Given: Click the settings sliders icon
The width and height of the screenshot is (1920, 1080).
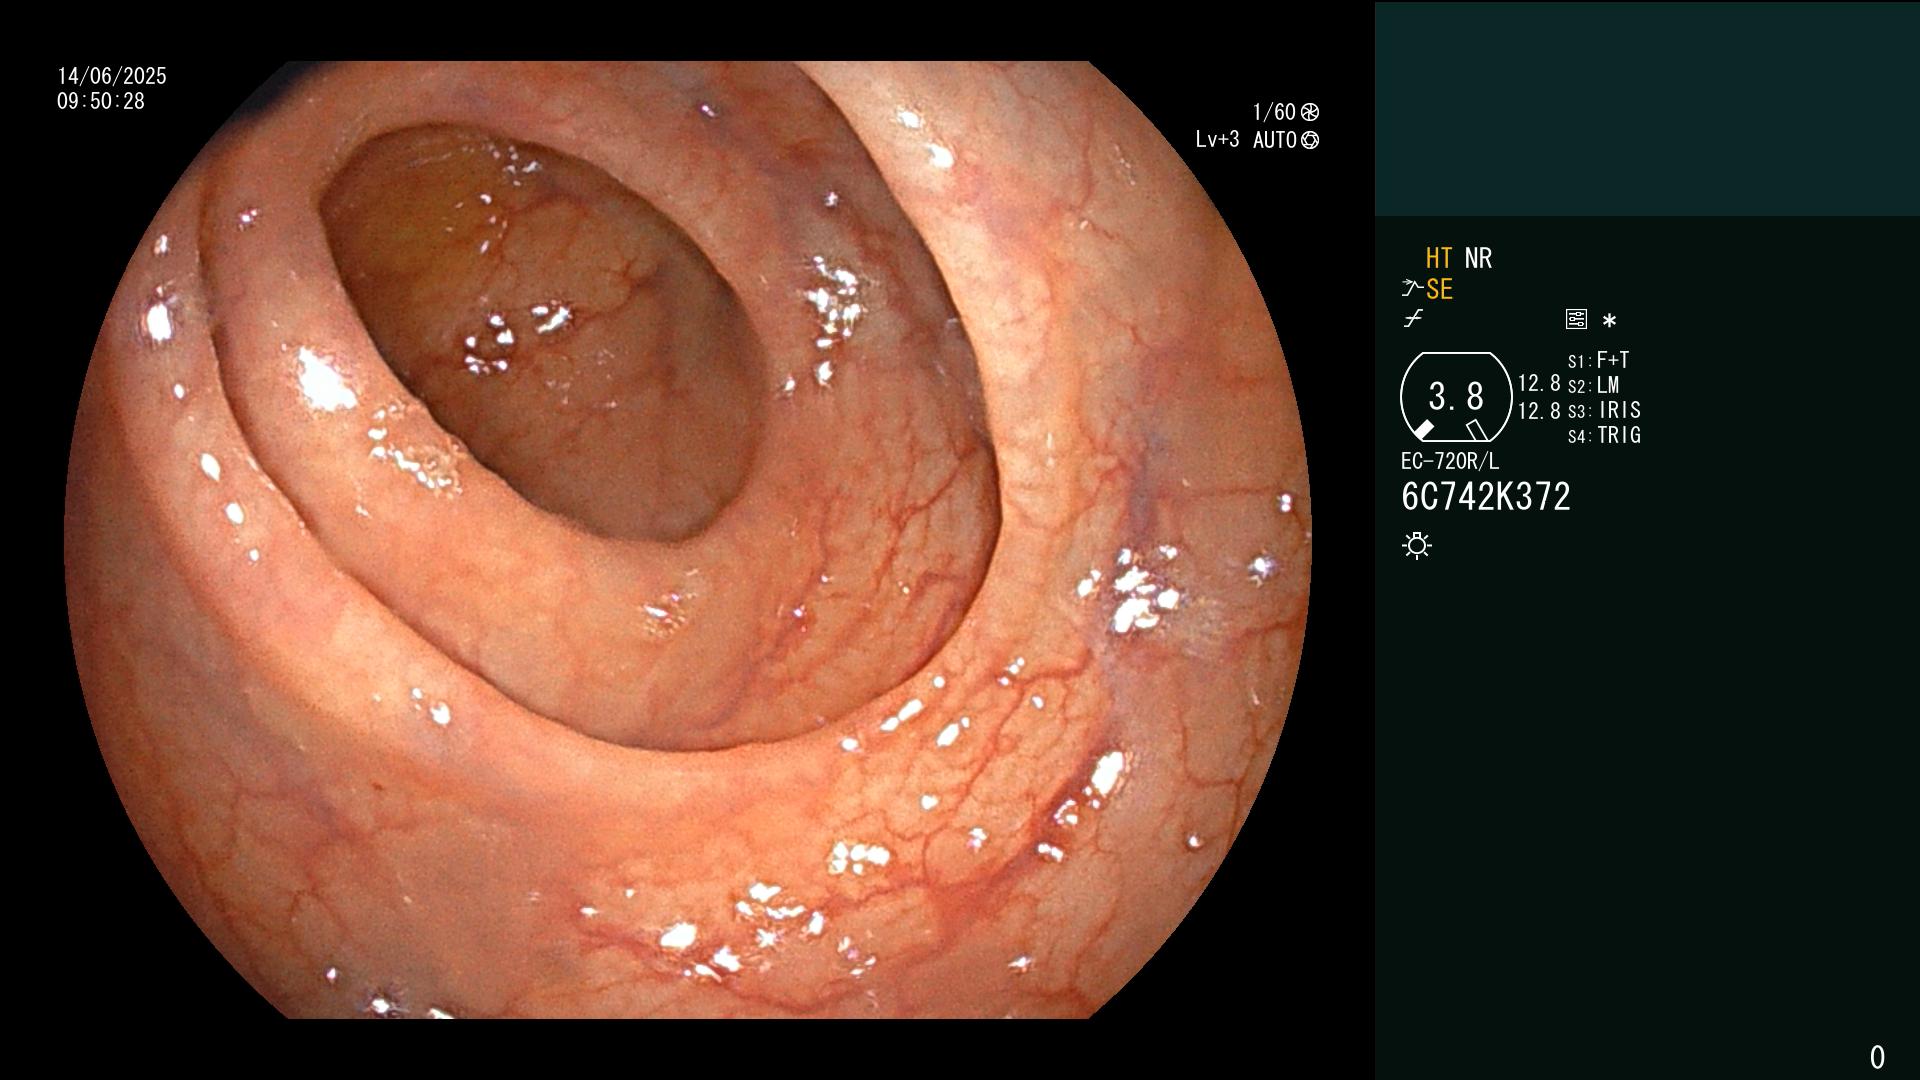Looking at the screenshot, I should [x=1576, y=320].
